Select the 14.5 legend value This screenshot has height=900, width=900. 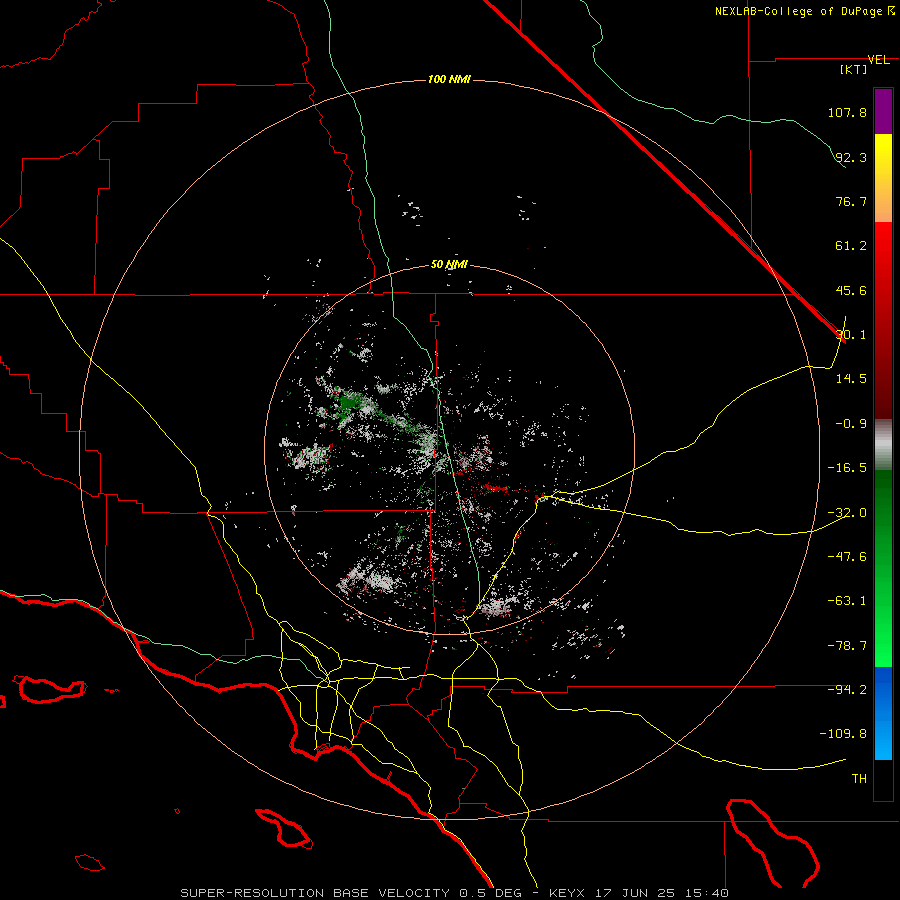pyautogui.click(x=851, y=379)
